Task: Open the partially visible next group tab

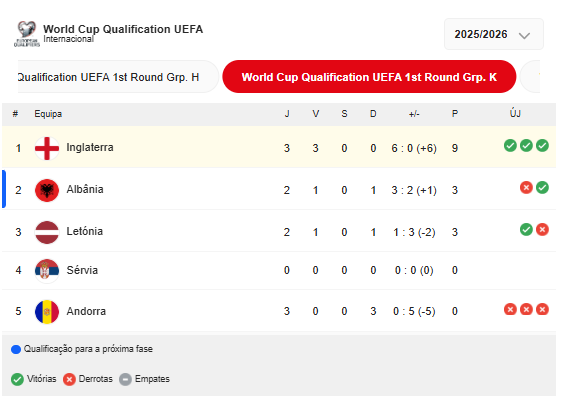Action: pos(530,77)
